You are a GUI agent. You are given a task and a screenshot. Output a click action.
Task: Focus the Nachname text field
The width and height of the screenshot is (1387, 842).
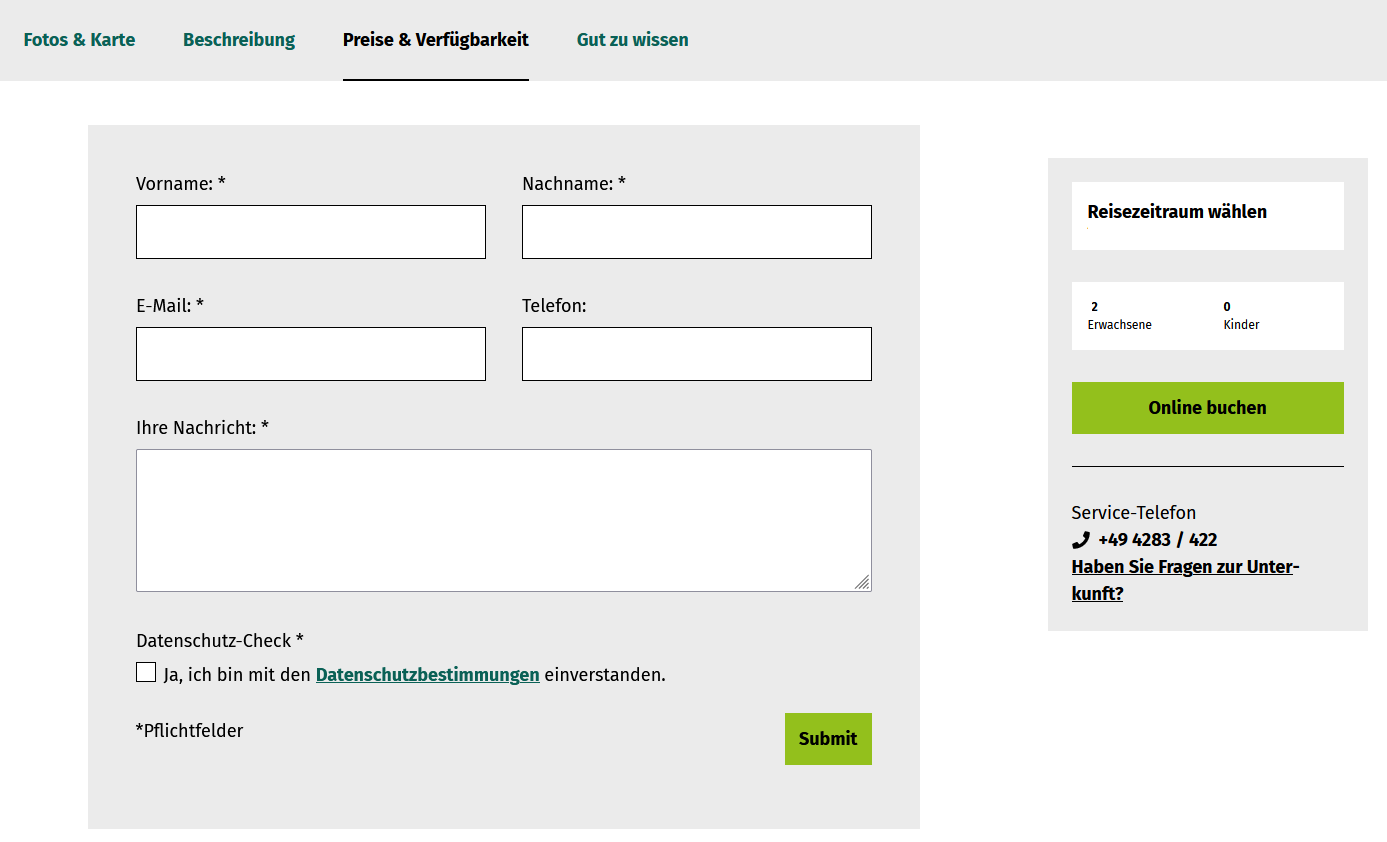point(697,232)
